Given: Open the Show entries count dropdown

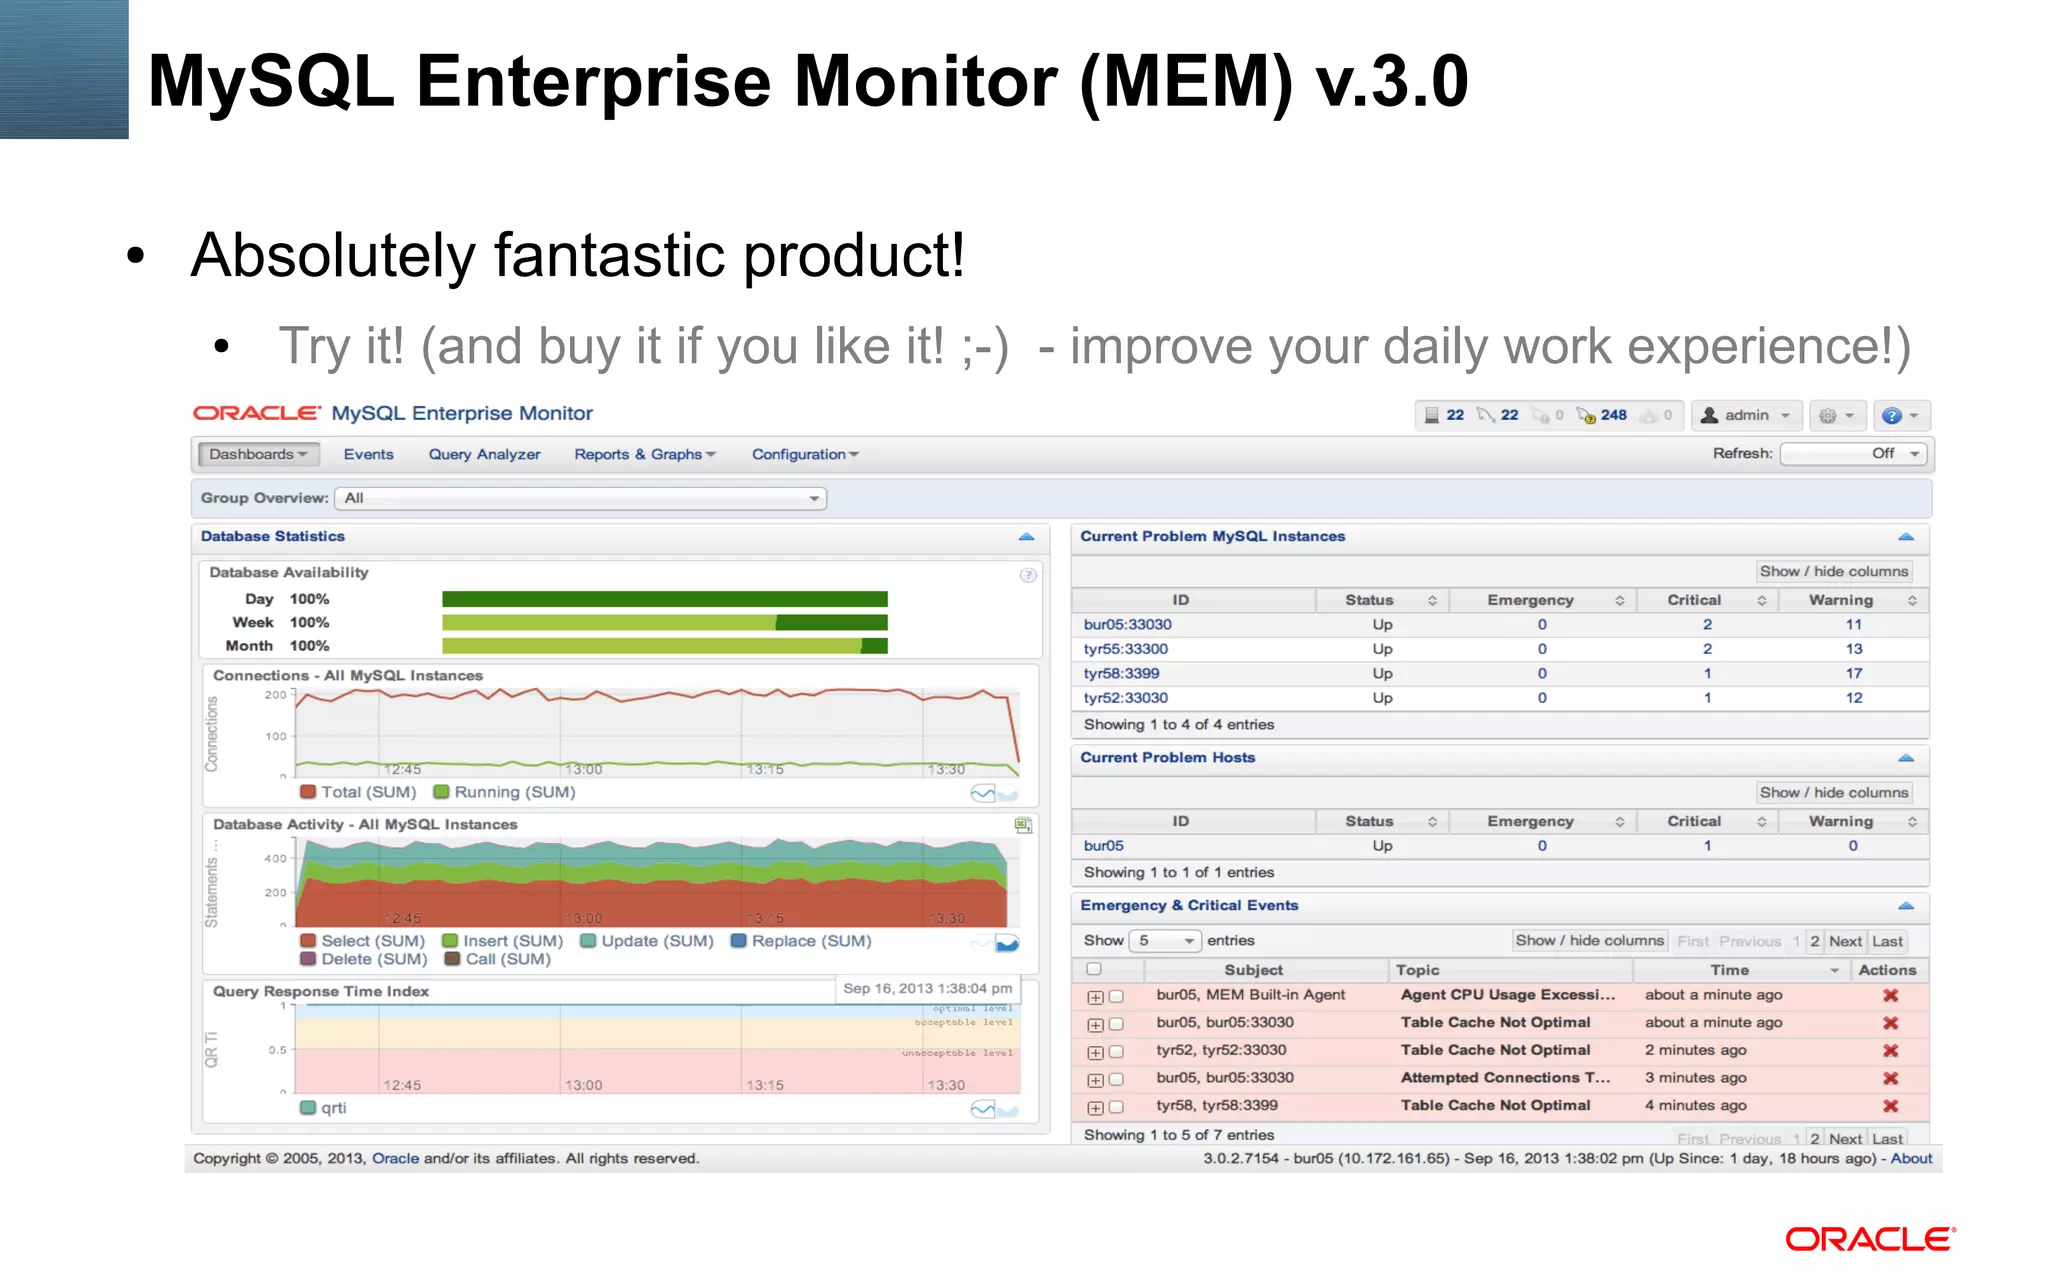Looking at the screenshot, I should [x=1165, y=941].
